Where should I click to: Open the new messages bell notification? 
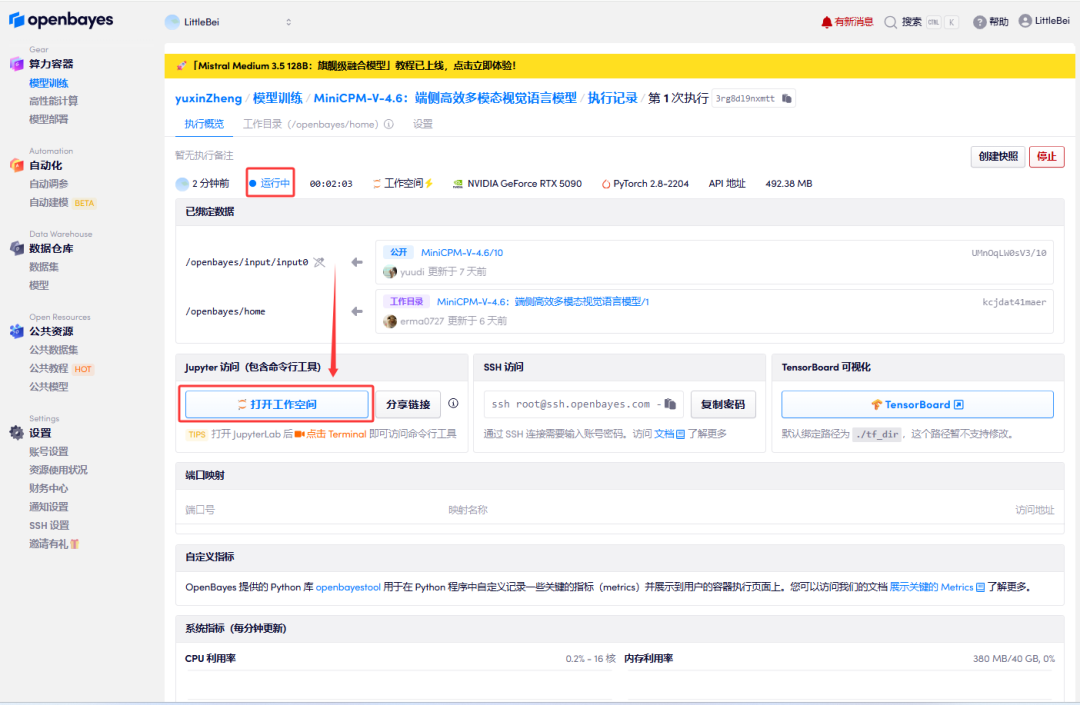tap(847, 22)
